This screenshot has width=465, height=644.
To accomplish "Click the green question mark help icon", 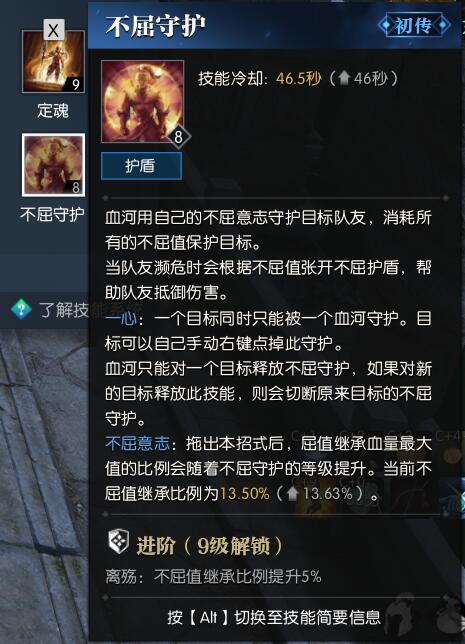I will [21, 309].
